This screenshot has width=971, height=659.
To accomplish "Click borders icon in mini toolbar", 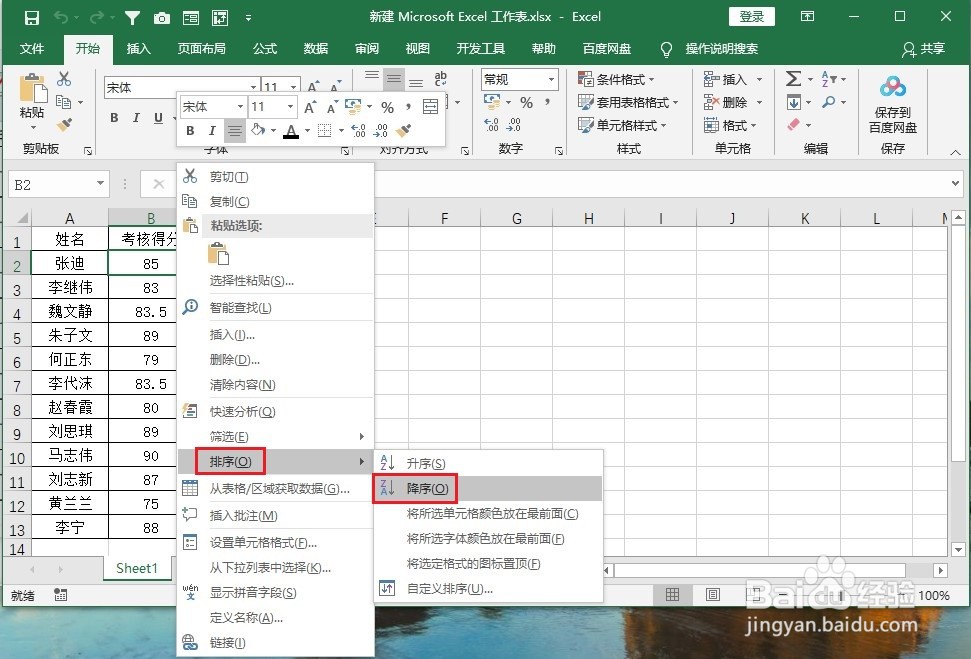I will tap(324, 131).
